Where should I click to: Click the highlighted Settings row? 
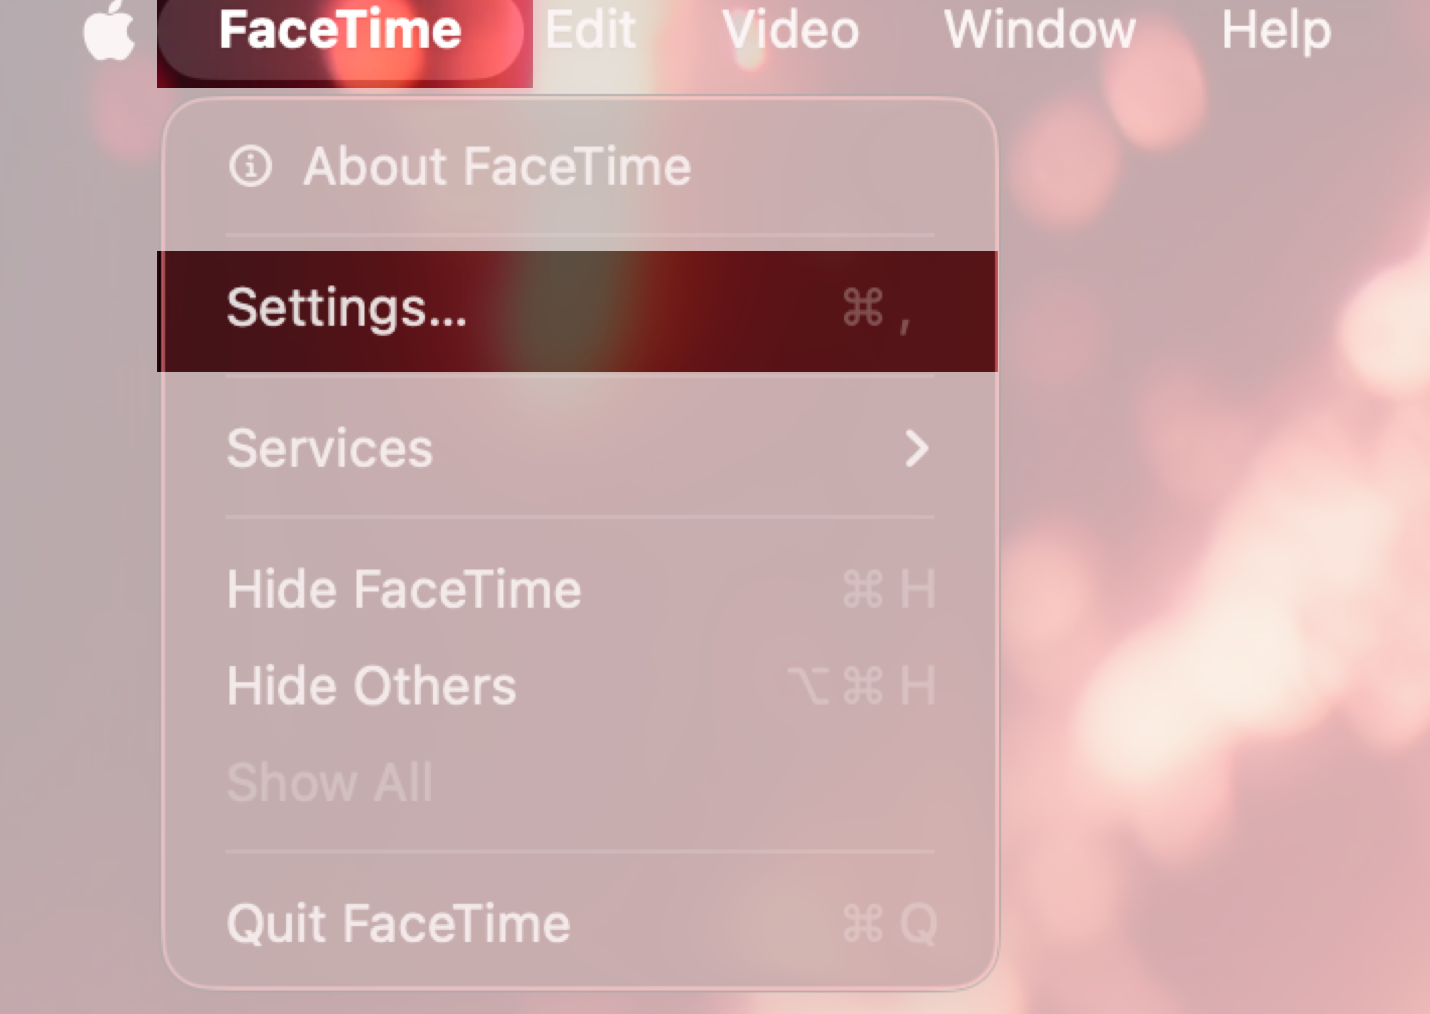(578, 310)
